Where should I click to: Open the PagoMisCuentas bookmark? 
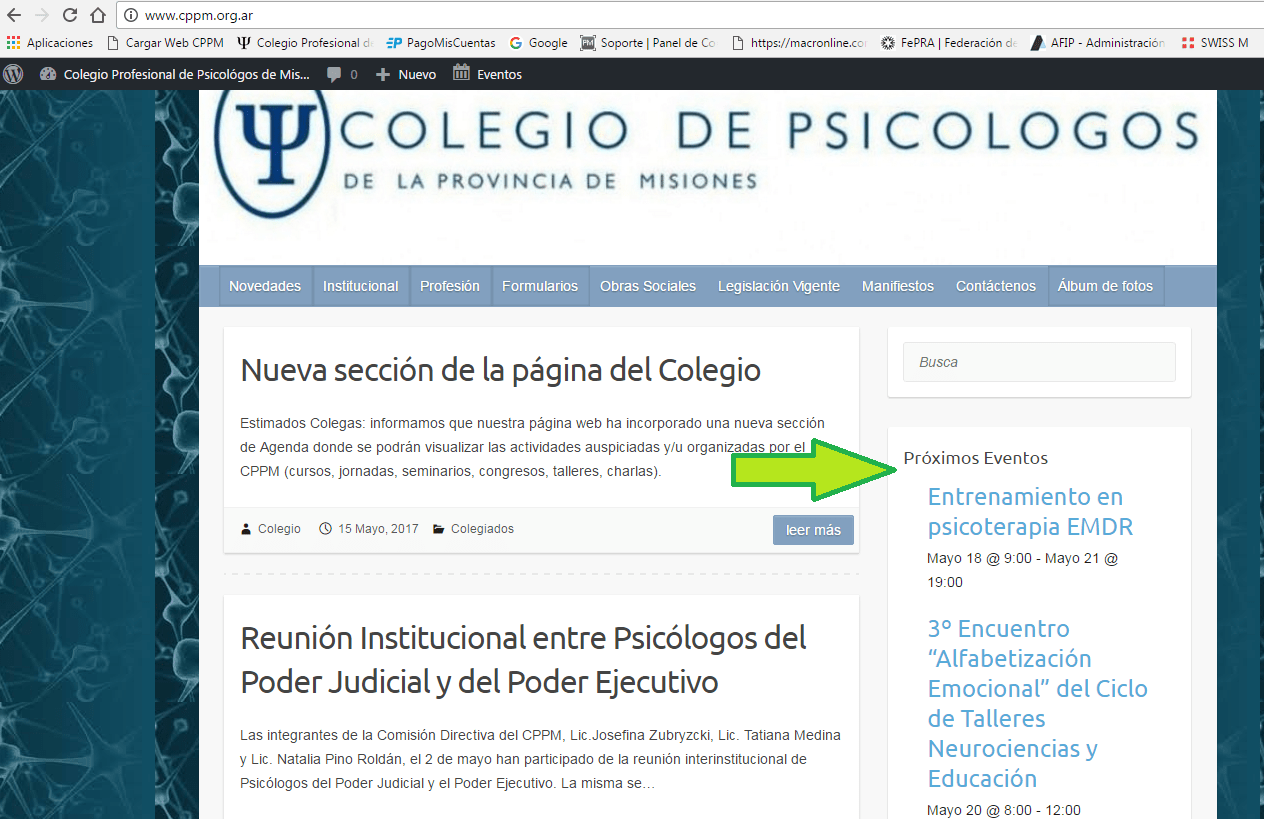[x=441, y=43]
